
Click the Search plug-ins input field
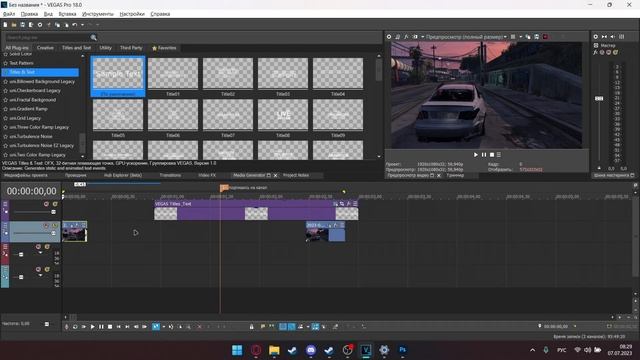click(x=47, y=38)
